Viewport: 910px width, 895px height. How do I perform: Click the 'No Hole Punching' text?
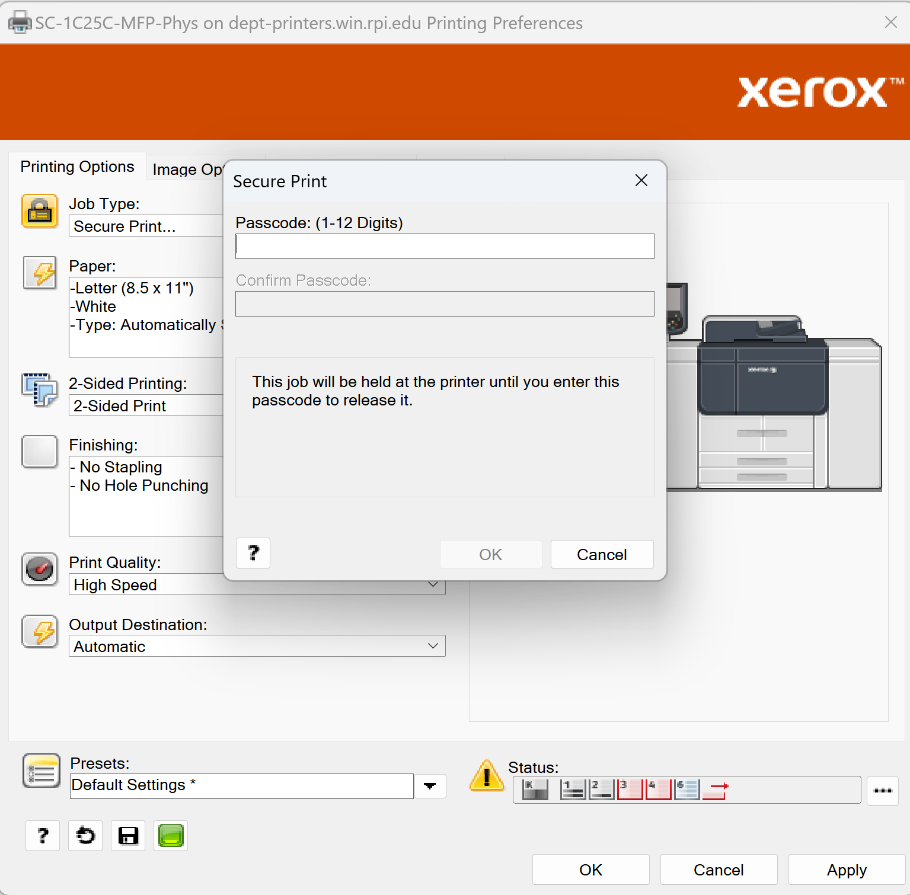point(139,486)
